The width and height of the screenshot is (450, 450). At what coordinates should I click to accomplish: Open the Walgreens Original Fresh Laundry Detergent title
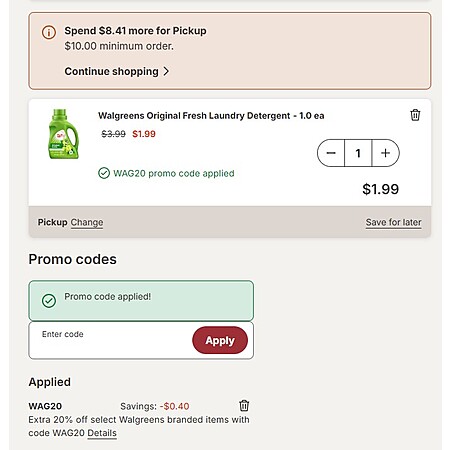pos(211,116)
